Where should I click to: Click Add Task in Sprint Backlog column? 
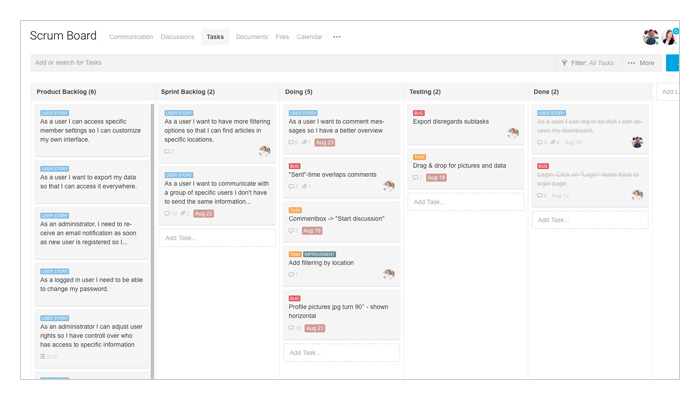[217, 238]
